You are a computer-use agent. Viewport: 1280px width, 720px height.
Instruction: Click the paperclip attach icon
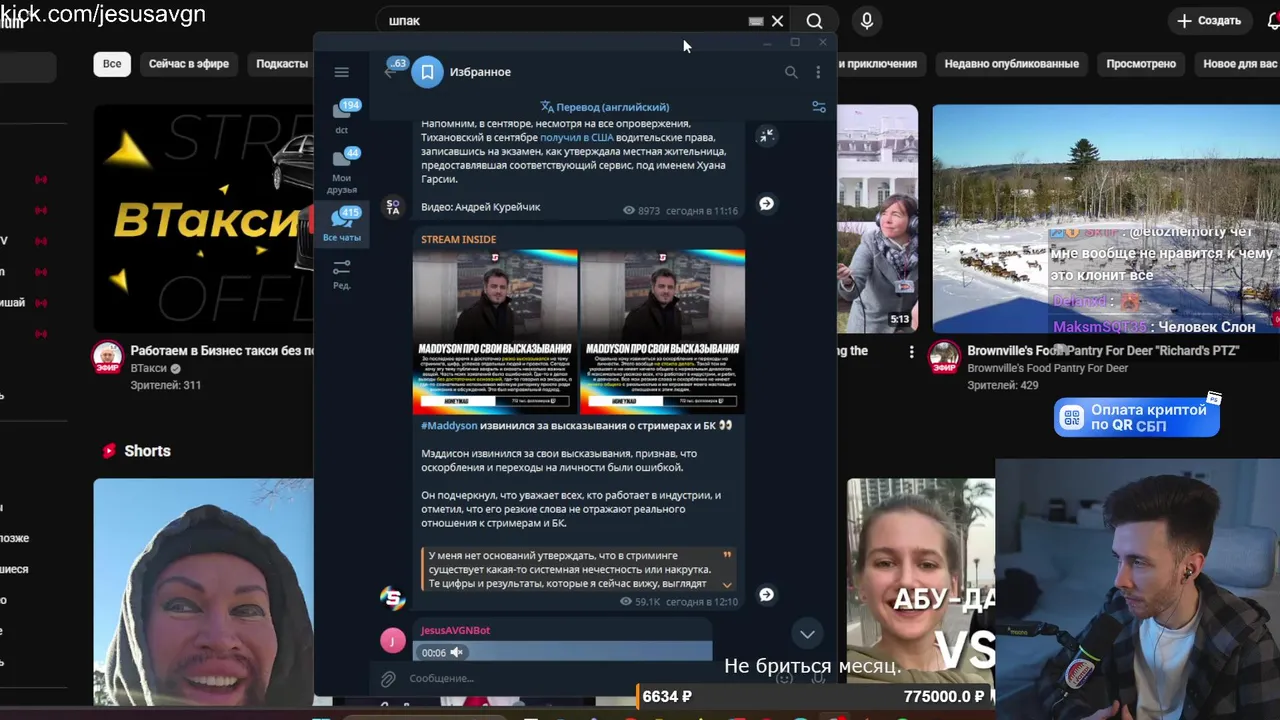point(388,679)
